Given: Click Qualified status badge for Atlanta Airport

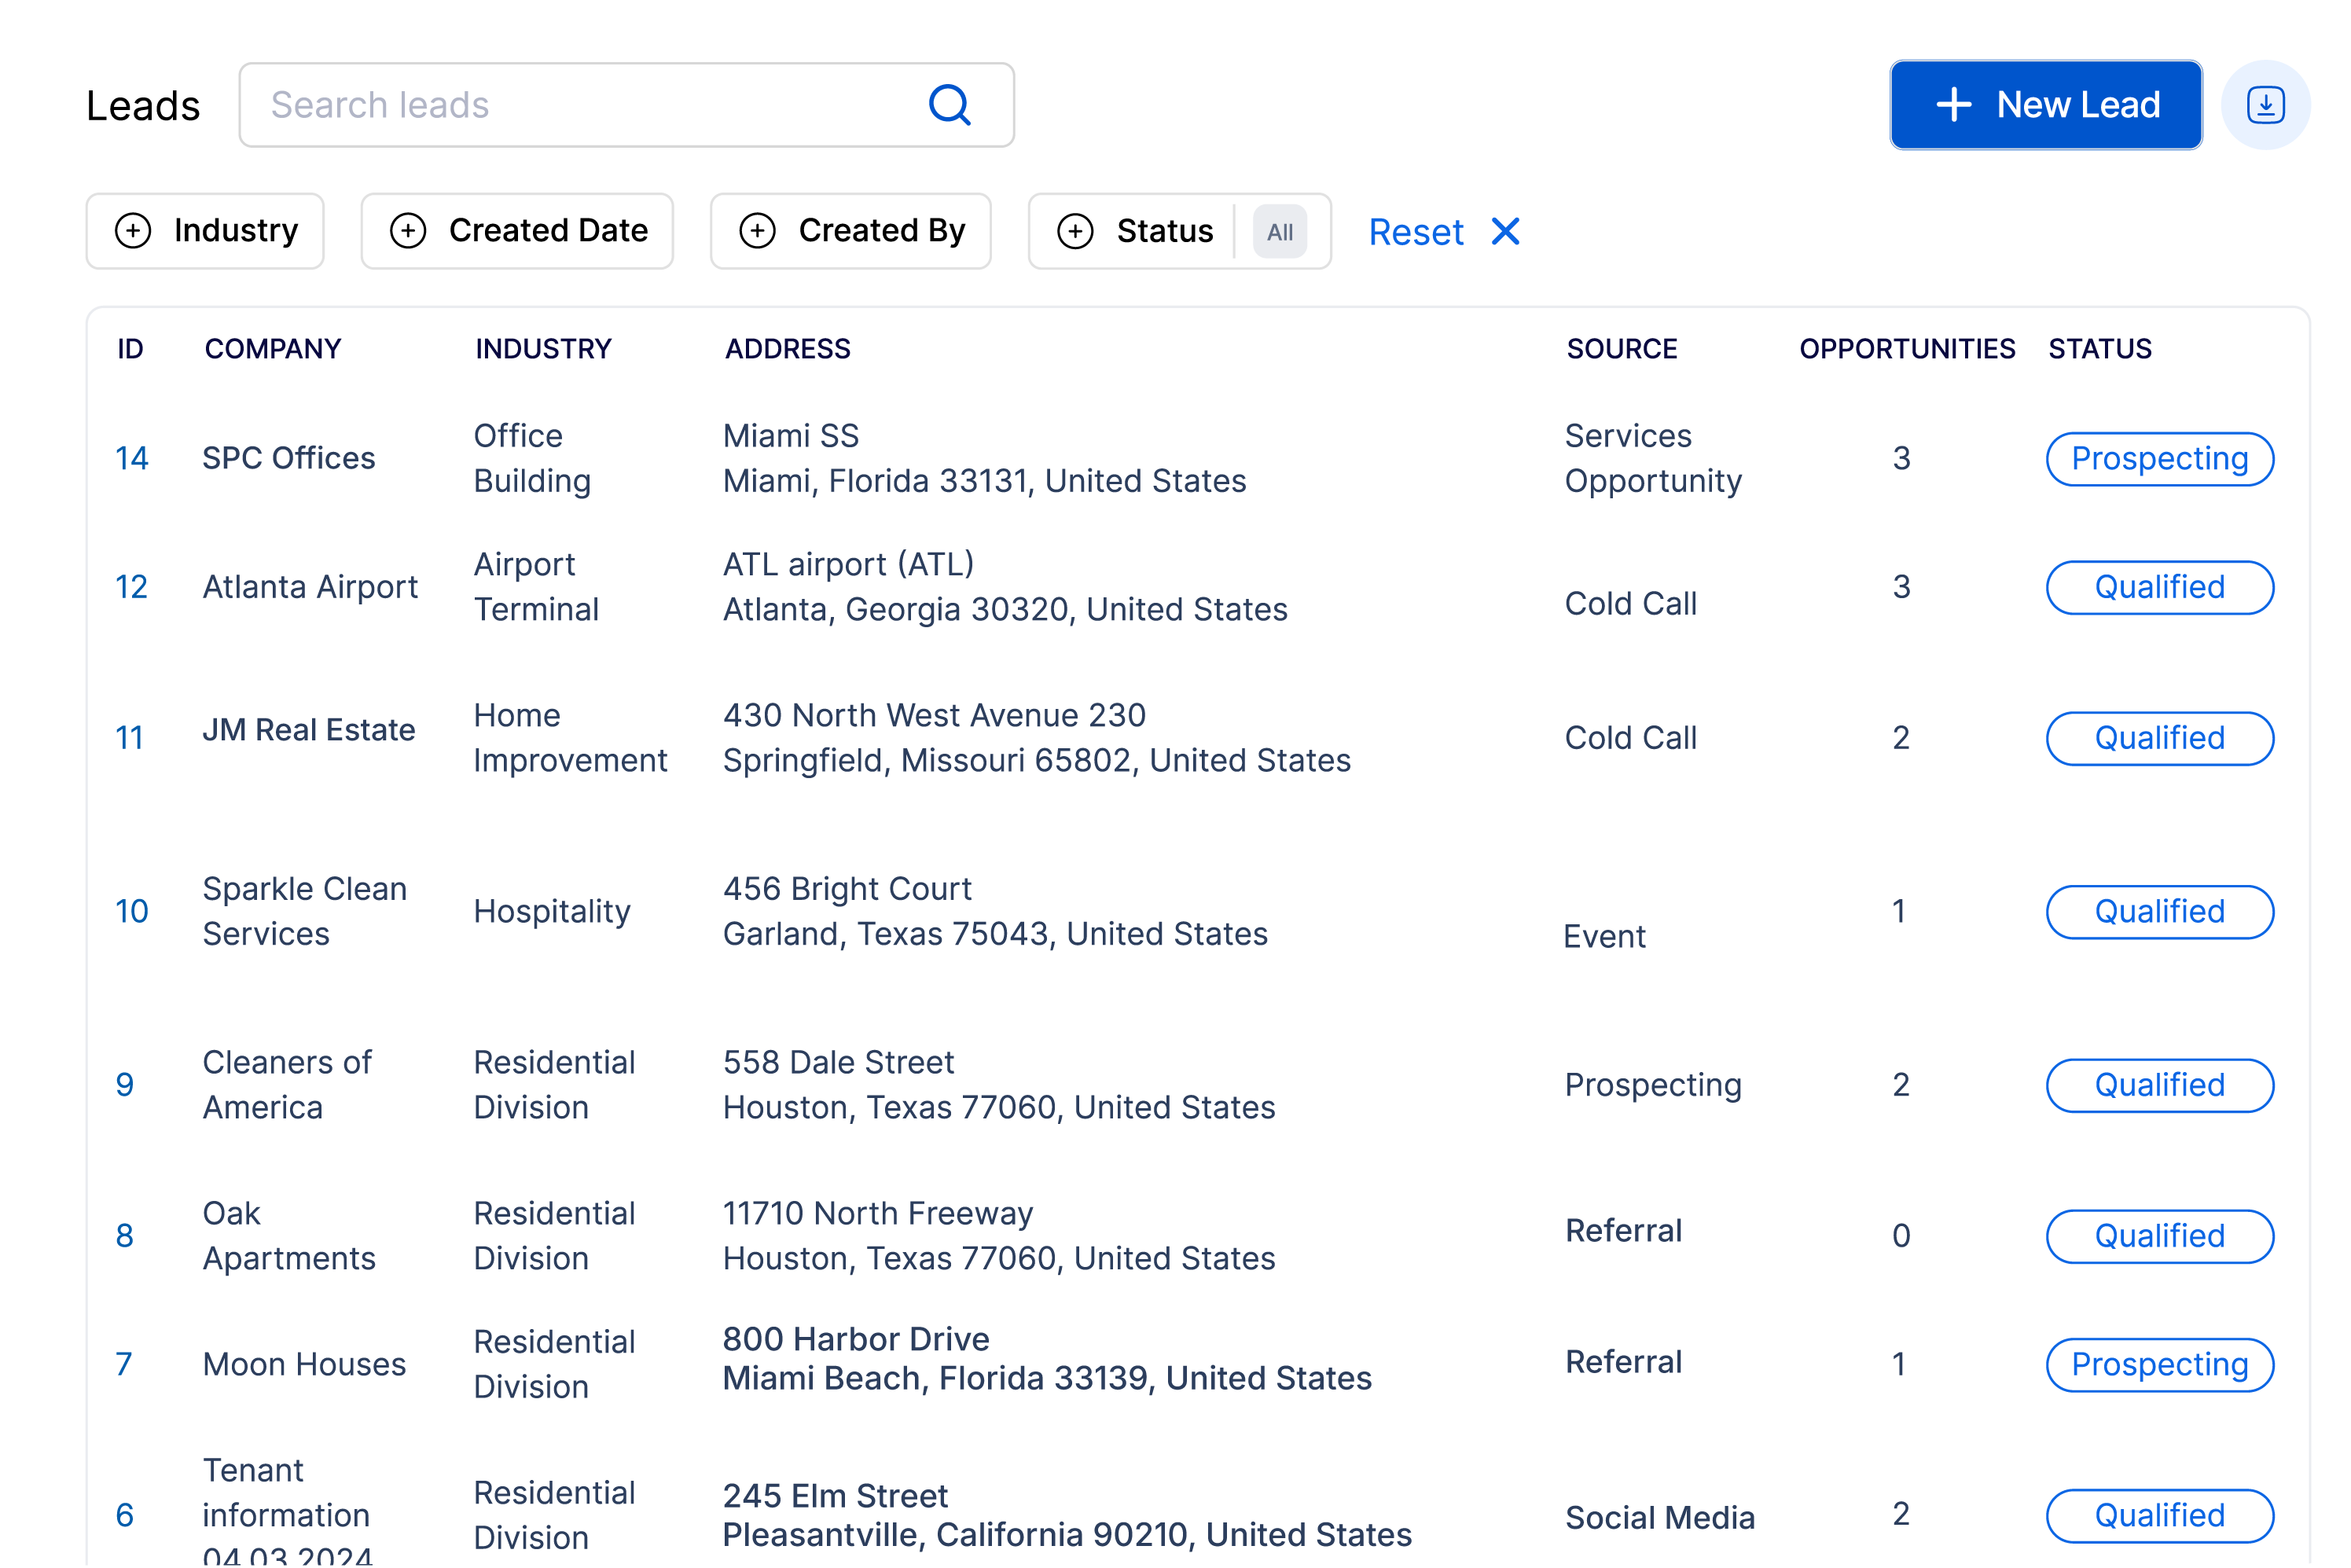Looking at the screenshot, I should (x=2160, y=587).
